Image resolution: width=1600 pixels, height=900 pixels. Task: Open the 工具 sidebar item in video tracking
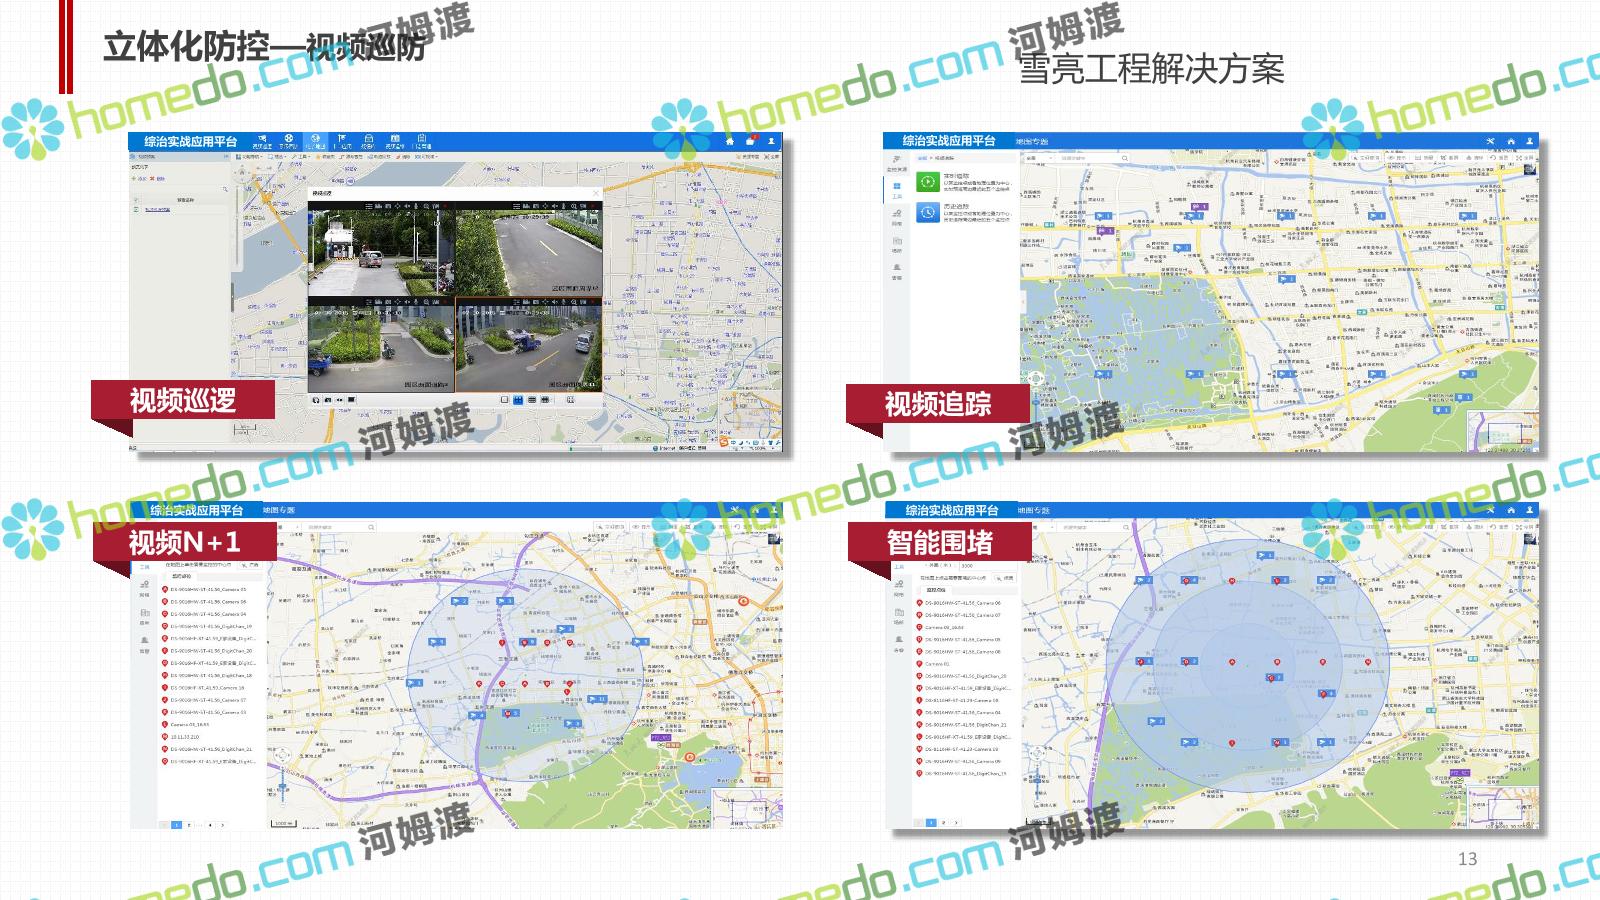896,190
